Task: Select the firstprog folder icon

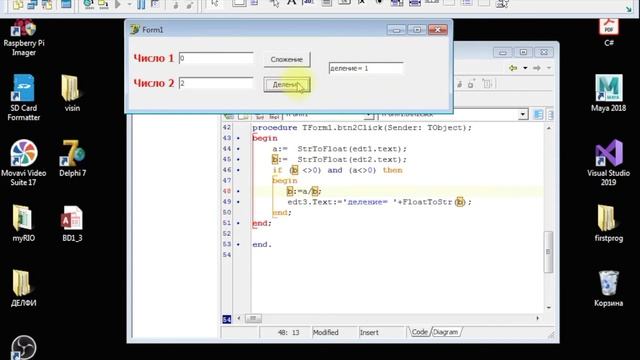Action: (x=608, y=223)
